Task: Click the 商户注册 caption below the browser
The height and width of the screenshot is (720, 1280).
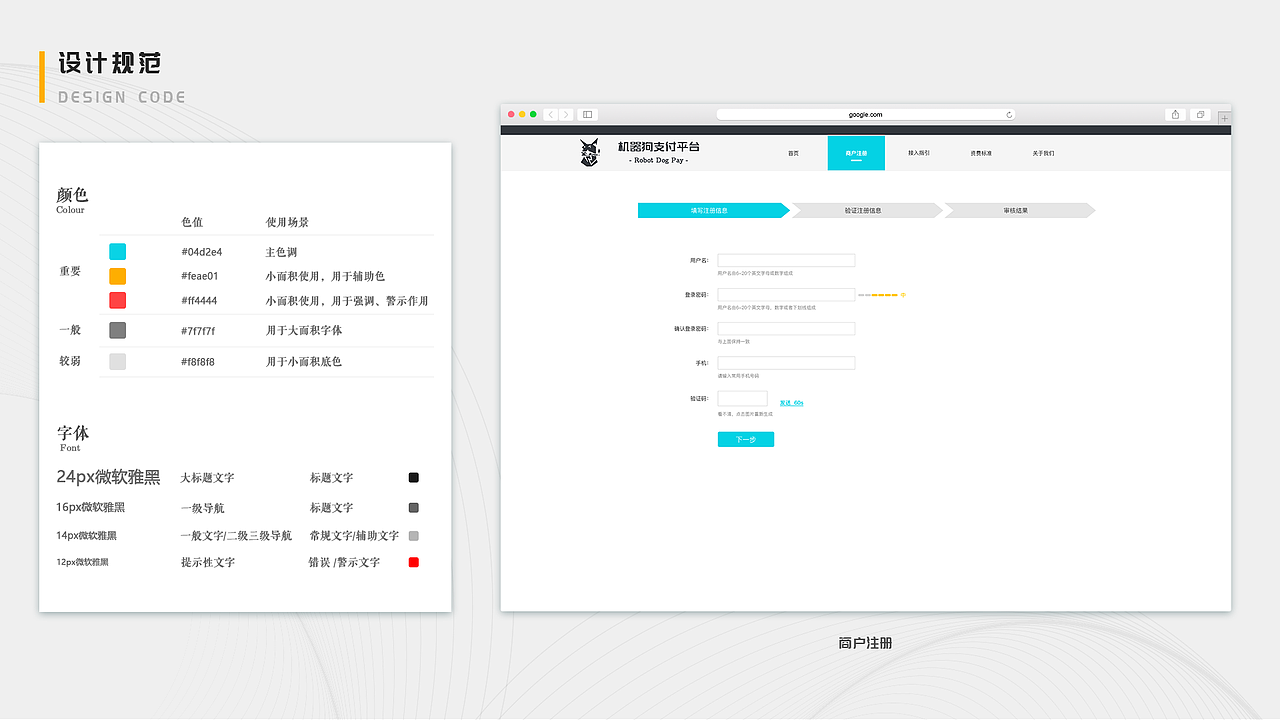Action: (865, 643)
